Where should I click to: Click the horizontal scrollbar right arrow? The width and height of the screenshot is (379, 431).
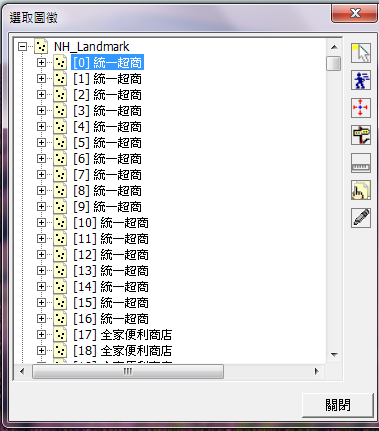(316, 371)
